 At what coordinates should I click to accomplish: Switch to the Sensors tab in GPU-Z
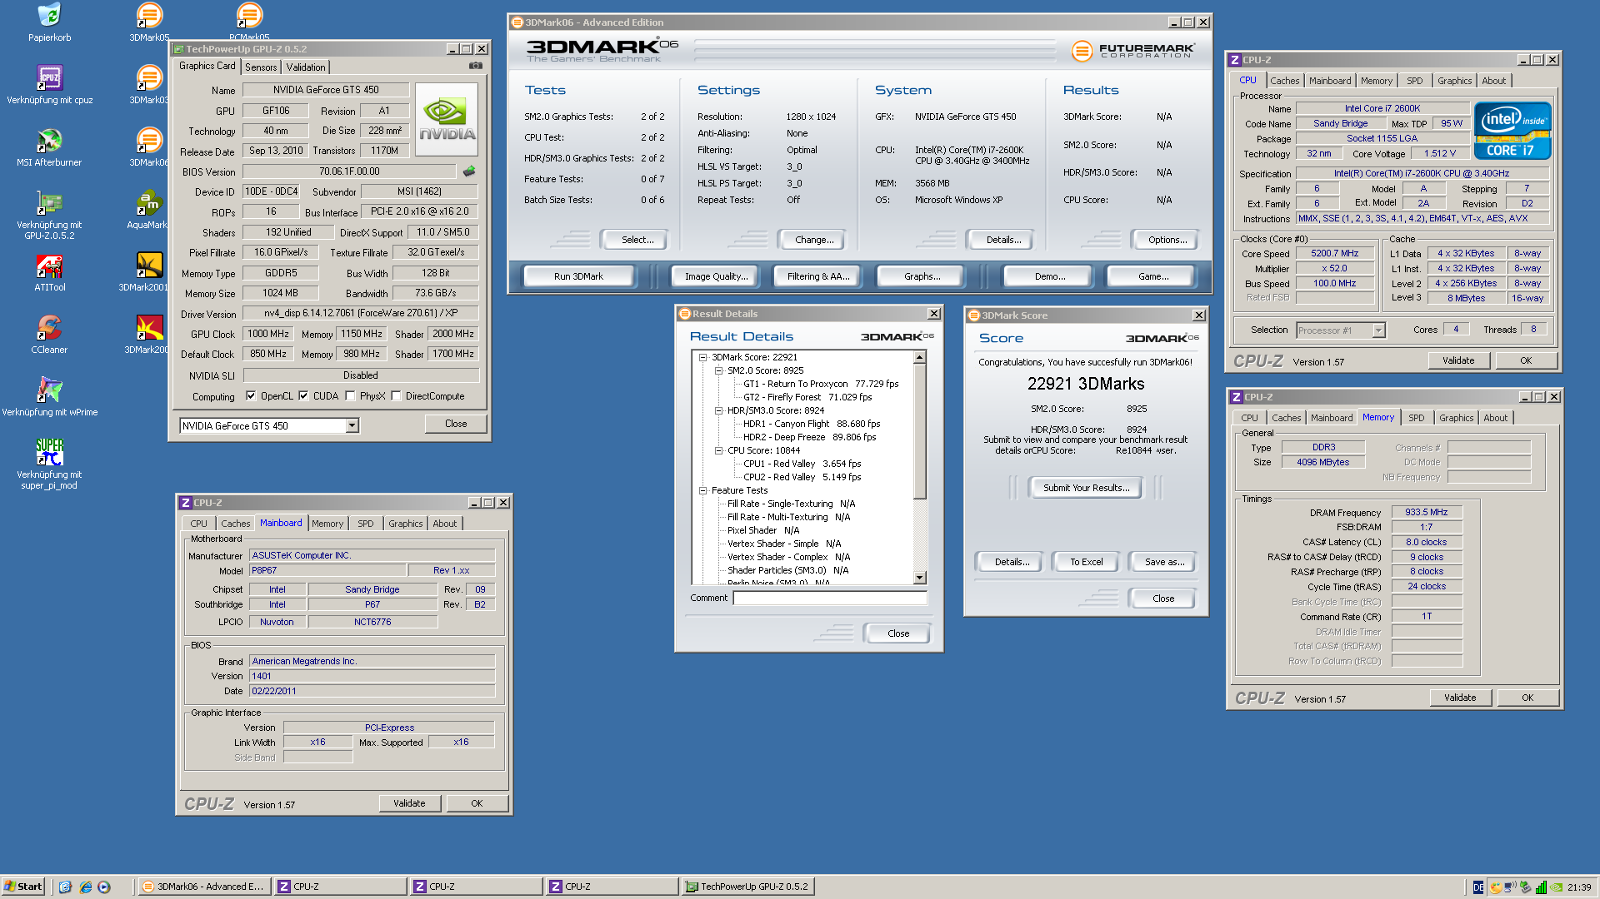261,67
